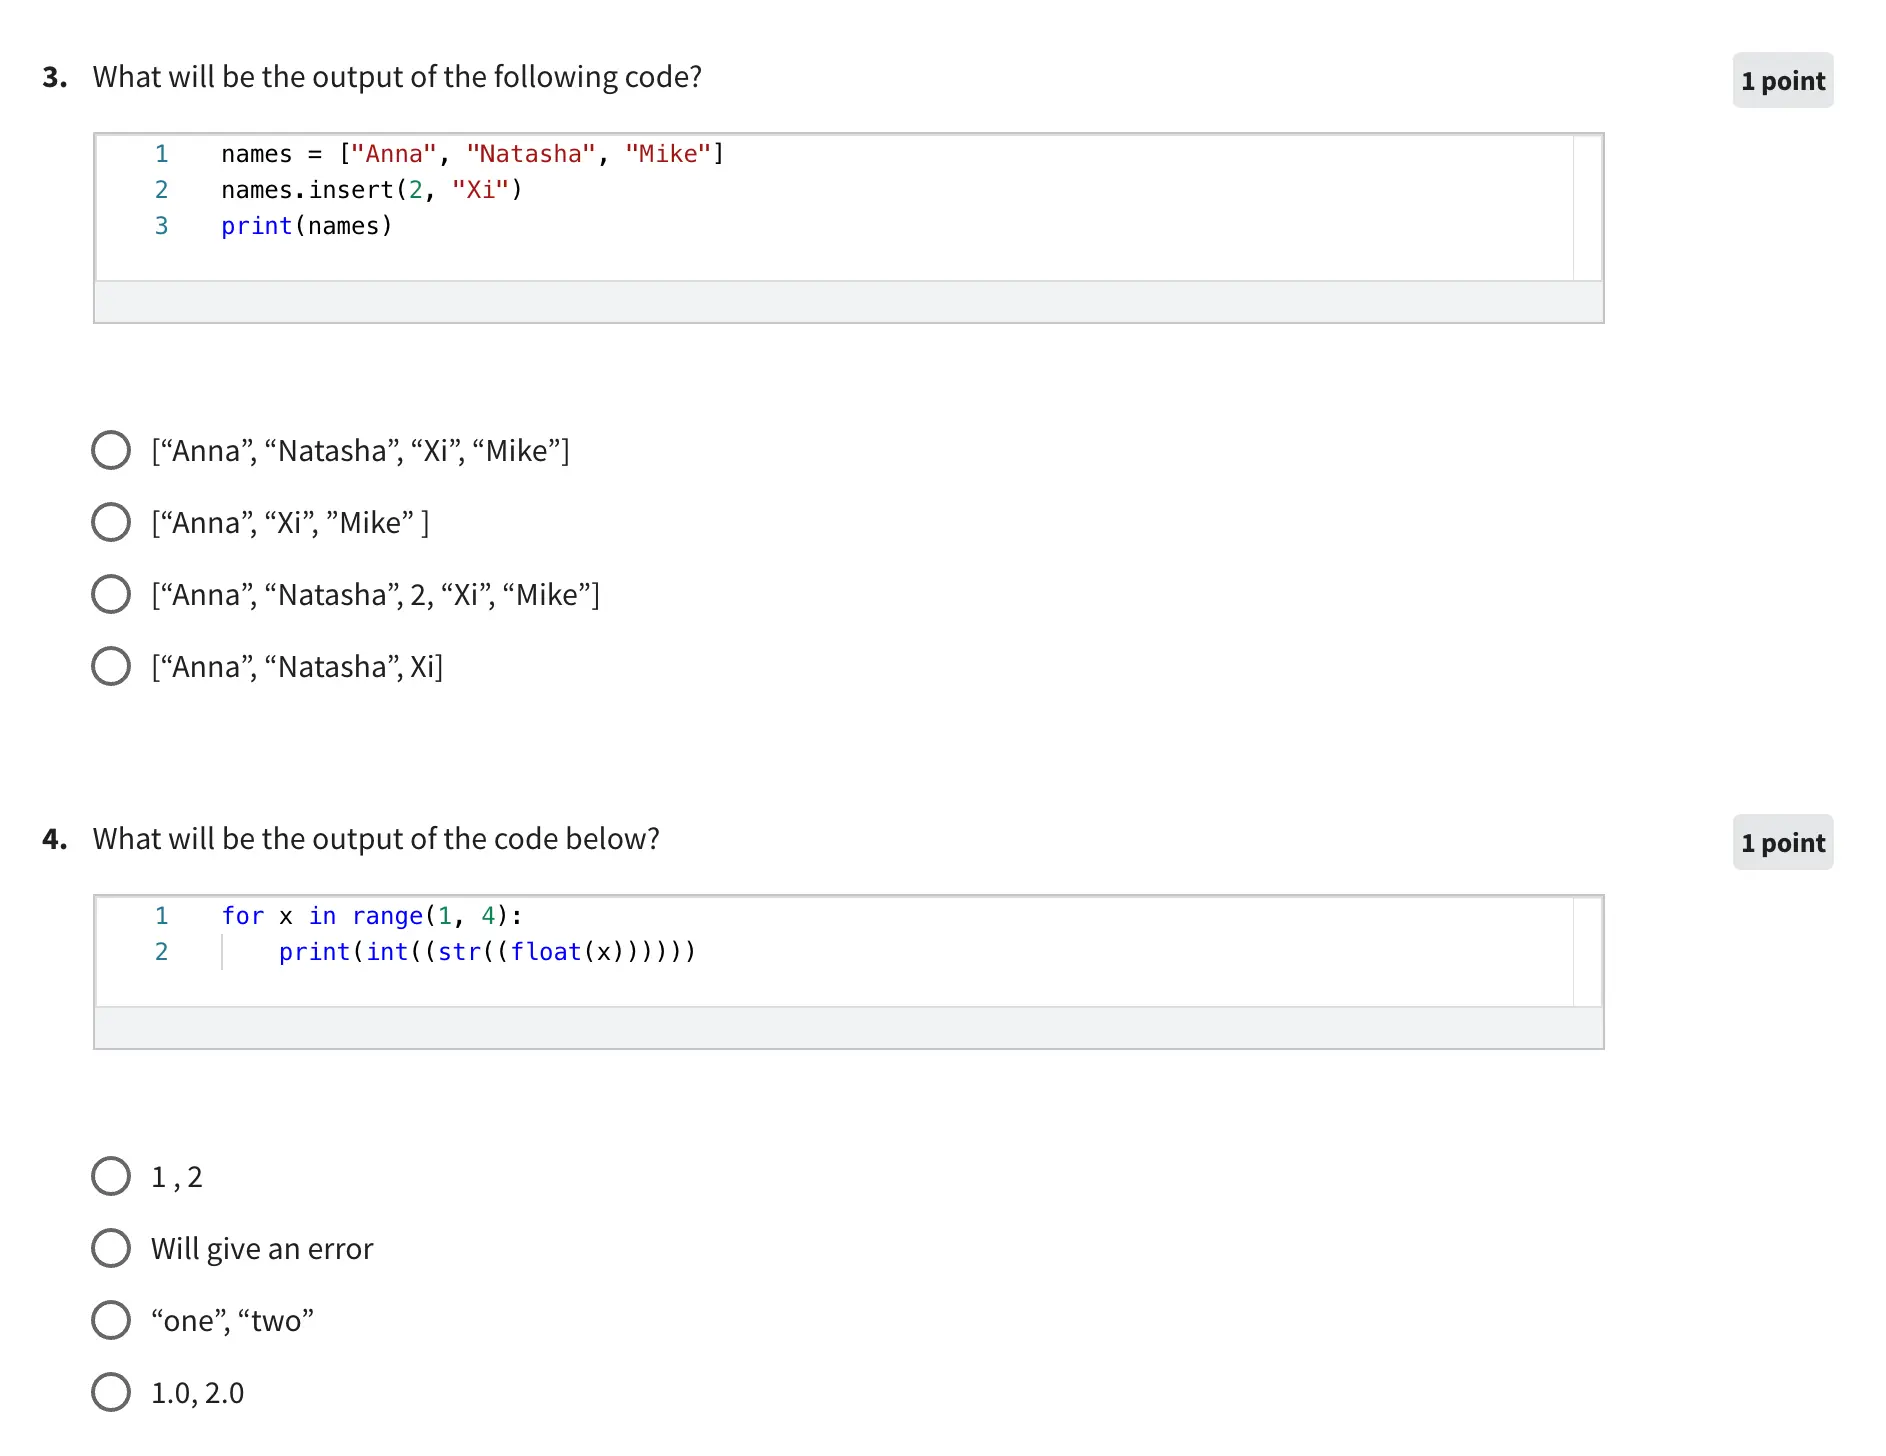Select the ["Anna", "Natasha", Xi] radio button
Image resolution: width=1886 pixels, height=1456 pixels.
[x=111, y=666]
